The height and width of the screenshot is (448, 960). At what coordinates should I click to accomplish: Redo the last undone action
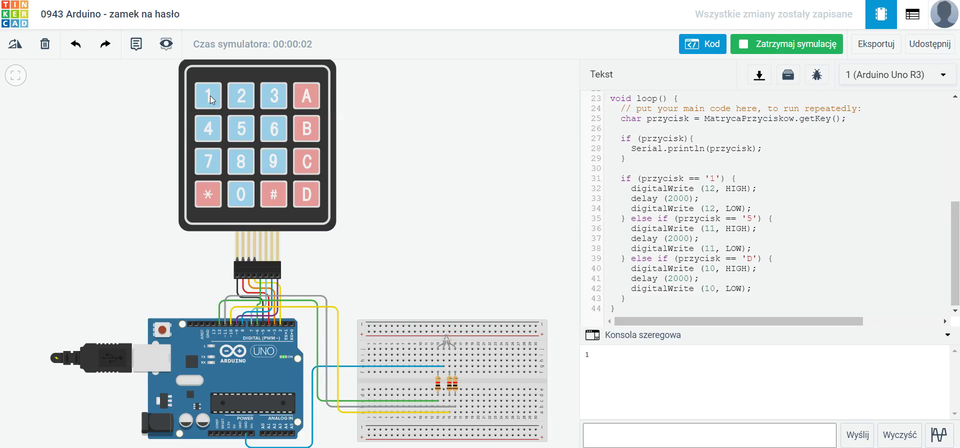[105, 44]
